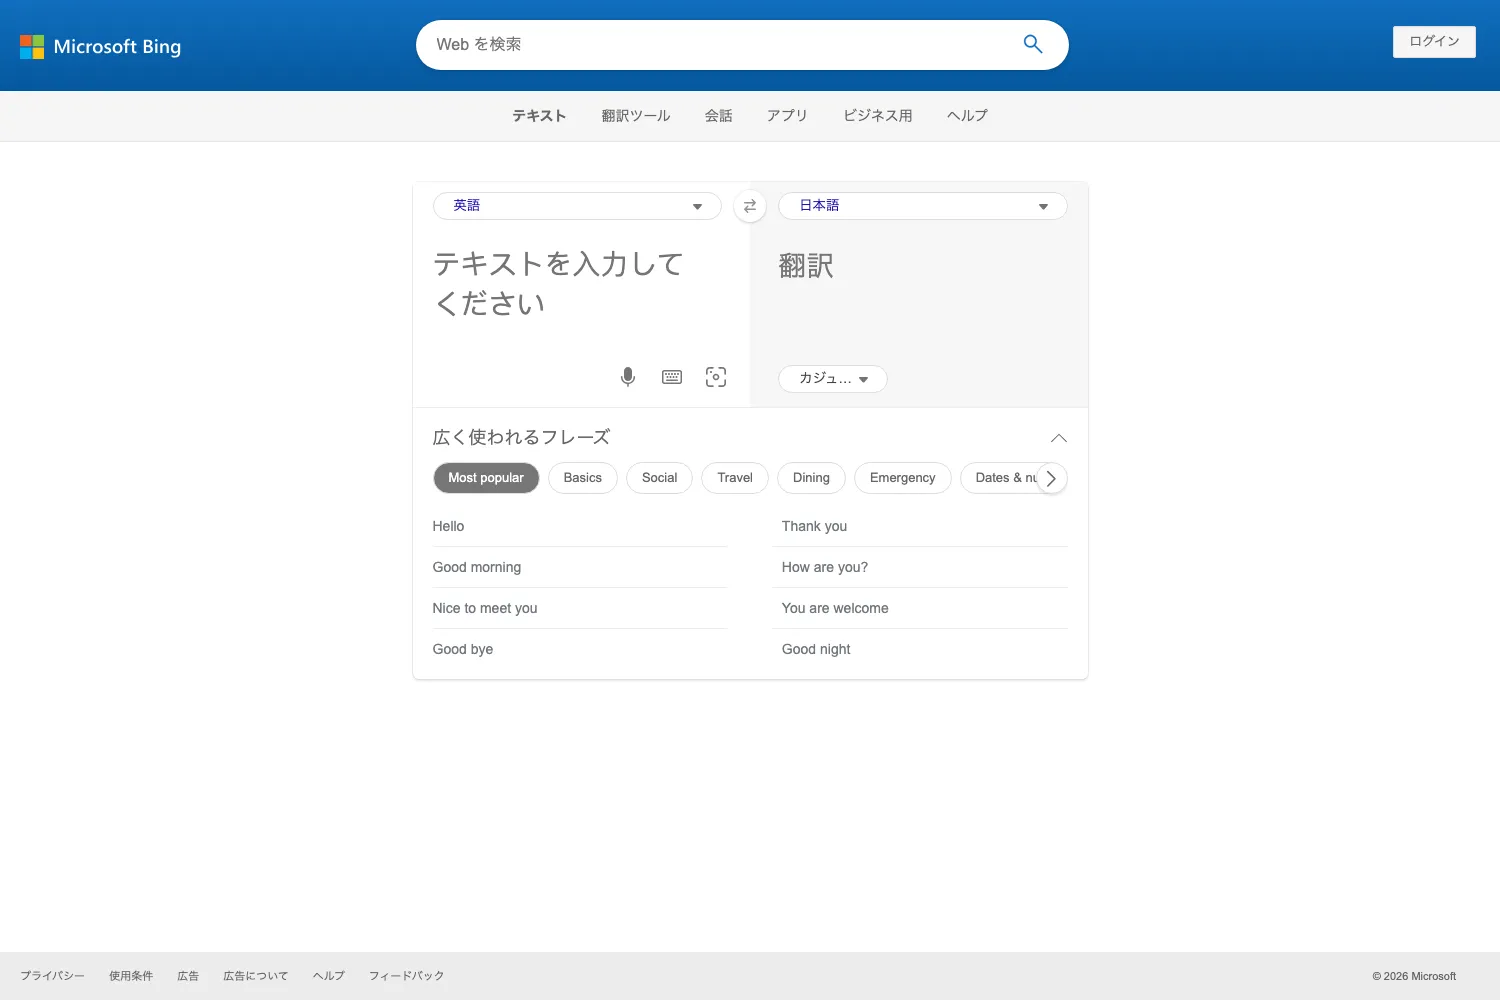Select the Social phrase category
The height and width of the screenshot is (1000, 1500).
(x=660, y=478)
